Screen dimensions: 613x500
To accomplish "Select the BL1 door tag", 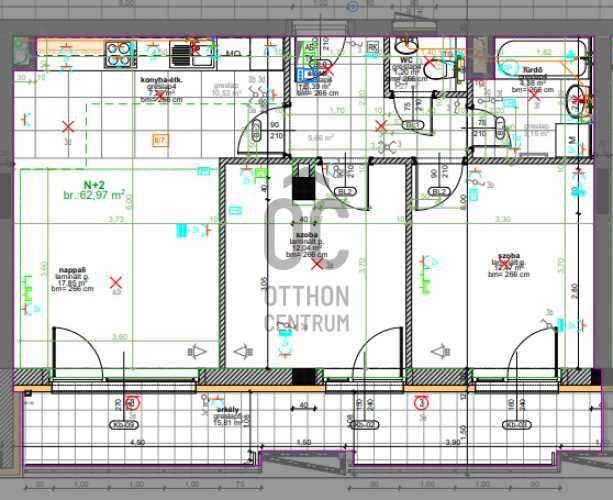I will (x=411, y=124).
